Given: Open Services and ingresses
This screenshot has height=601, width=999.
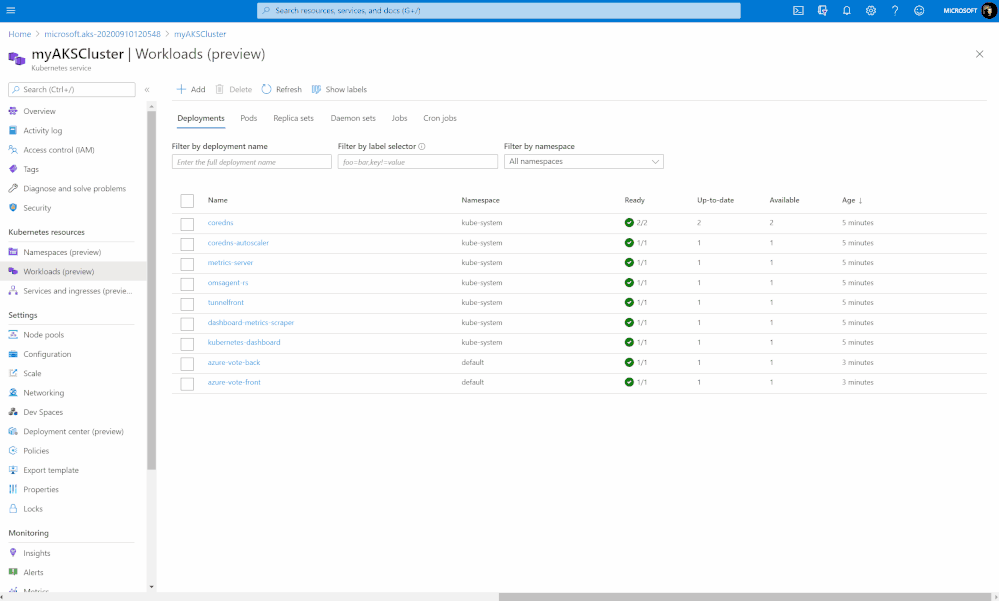Looking at the screenshot, I should (x=78, y=291).
